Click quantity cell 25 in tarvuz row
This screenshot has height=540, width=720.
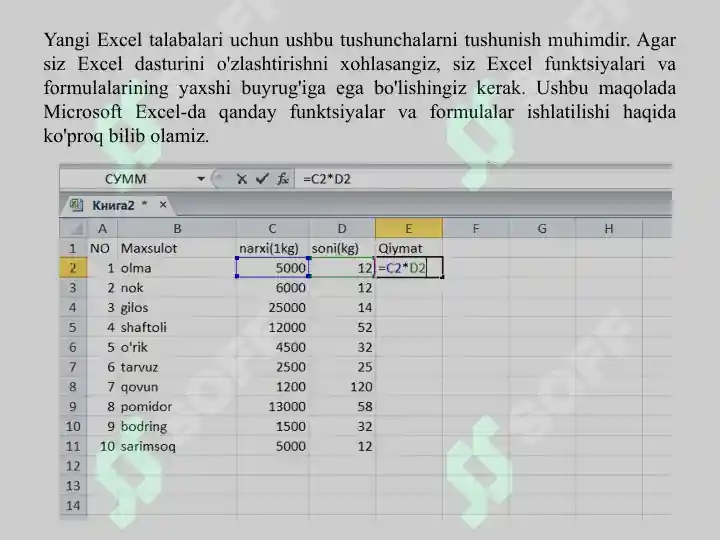(x=342, y=367)
